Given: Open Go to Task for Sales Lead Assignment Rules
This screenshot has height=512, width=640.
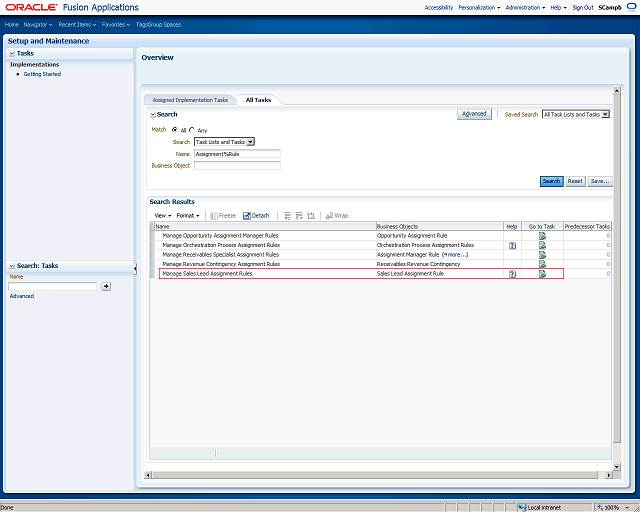Looking at the screenshot, I should [542, 274].
